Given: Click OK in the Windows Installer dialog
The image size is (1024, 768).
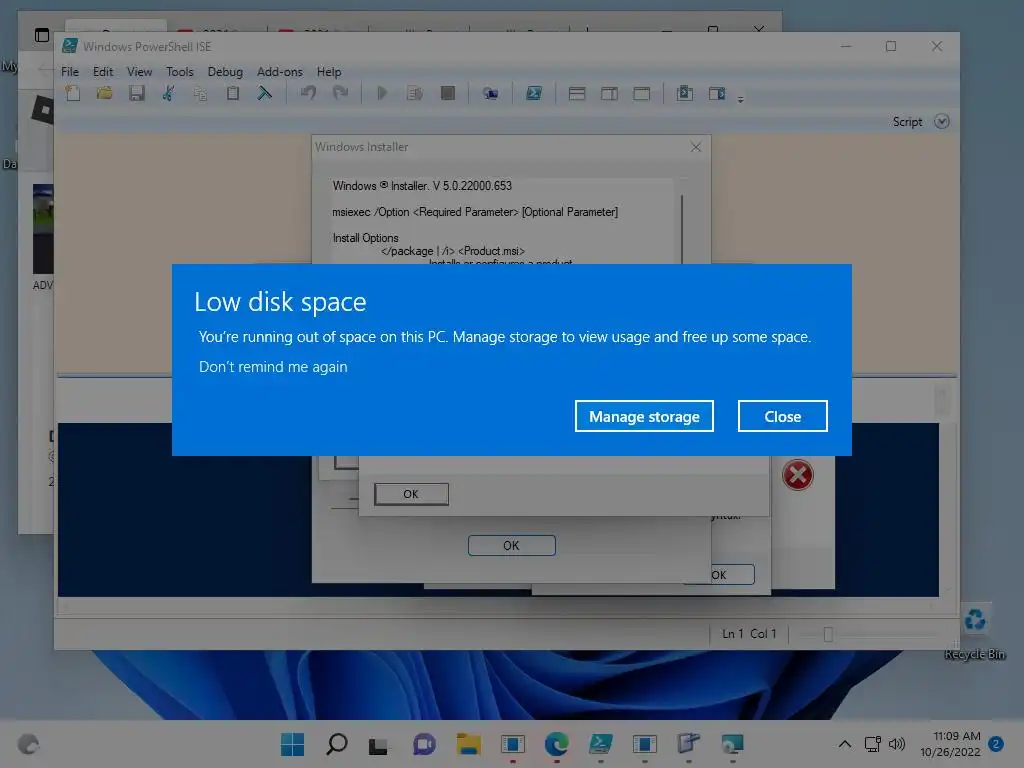Looking at the screenshot, I should 511,545.
